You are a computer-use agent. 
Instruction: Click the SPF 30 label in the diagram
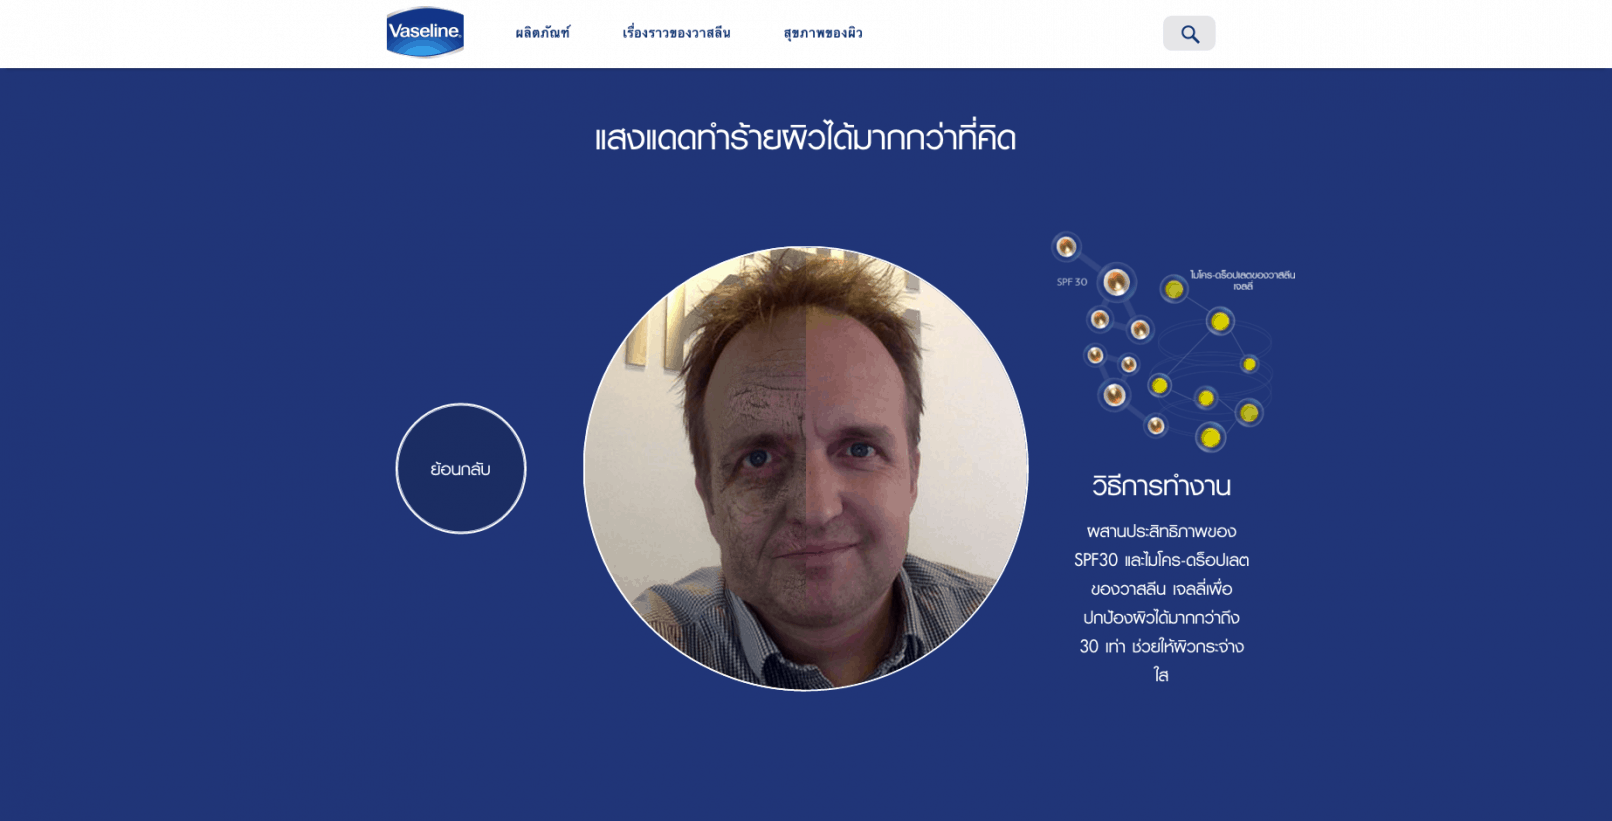(1072, 282)
